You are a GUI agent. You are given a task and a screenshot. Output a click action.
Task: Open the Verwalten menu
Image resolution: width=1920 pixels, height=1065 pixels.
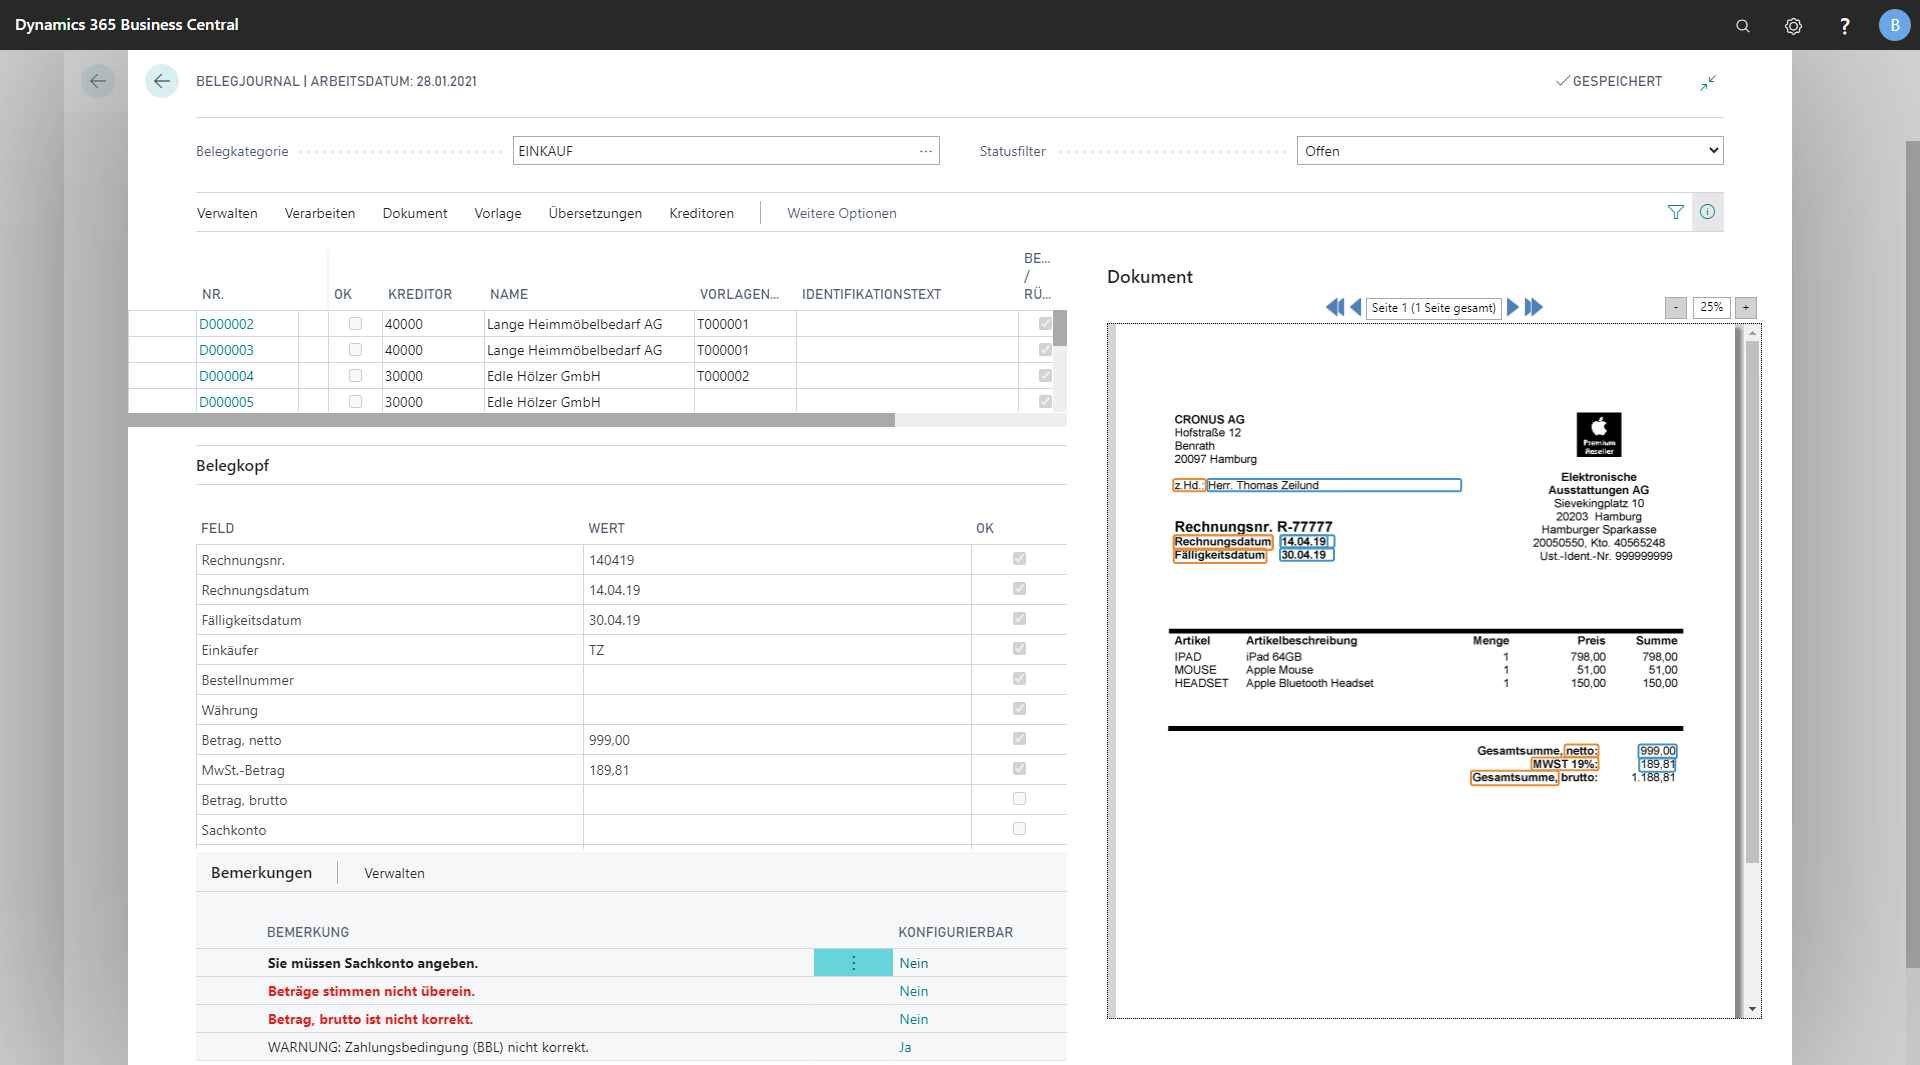227,213
